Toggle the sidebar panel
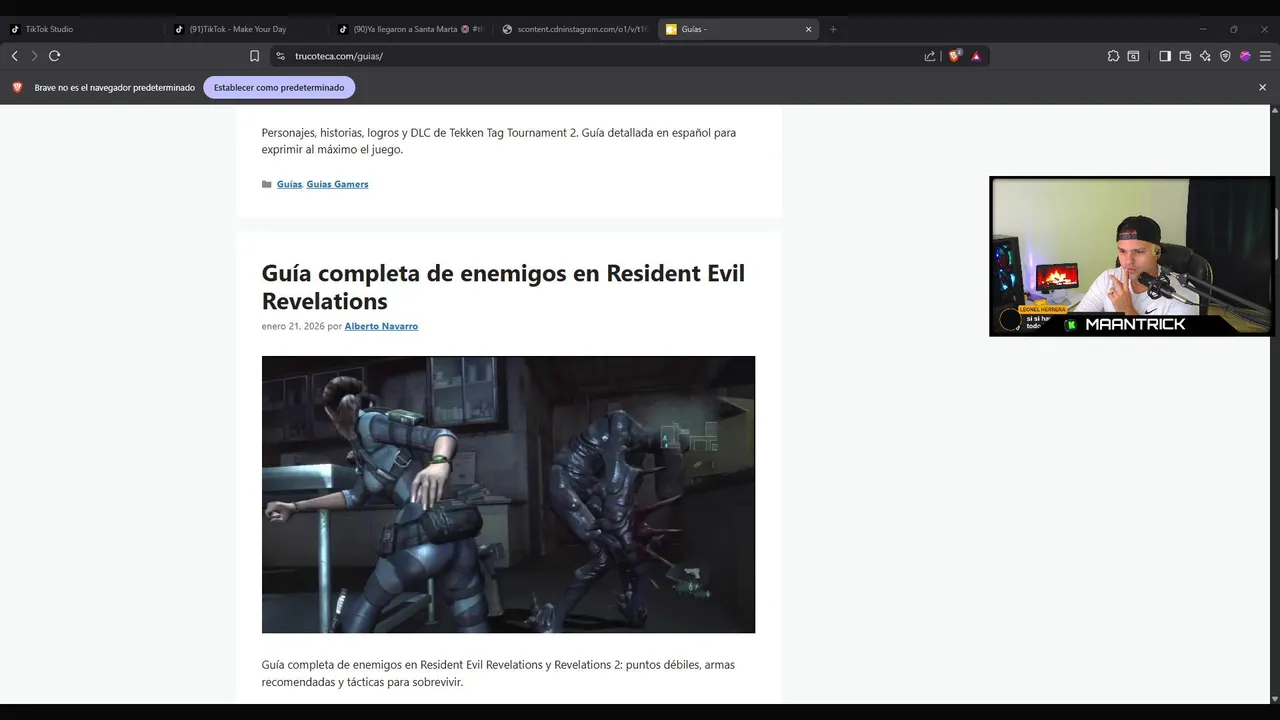The image size is (1280, 720). tap(1165, 56)
